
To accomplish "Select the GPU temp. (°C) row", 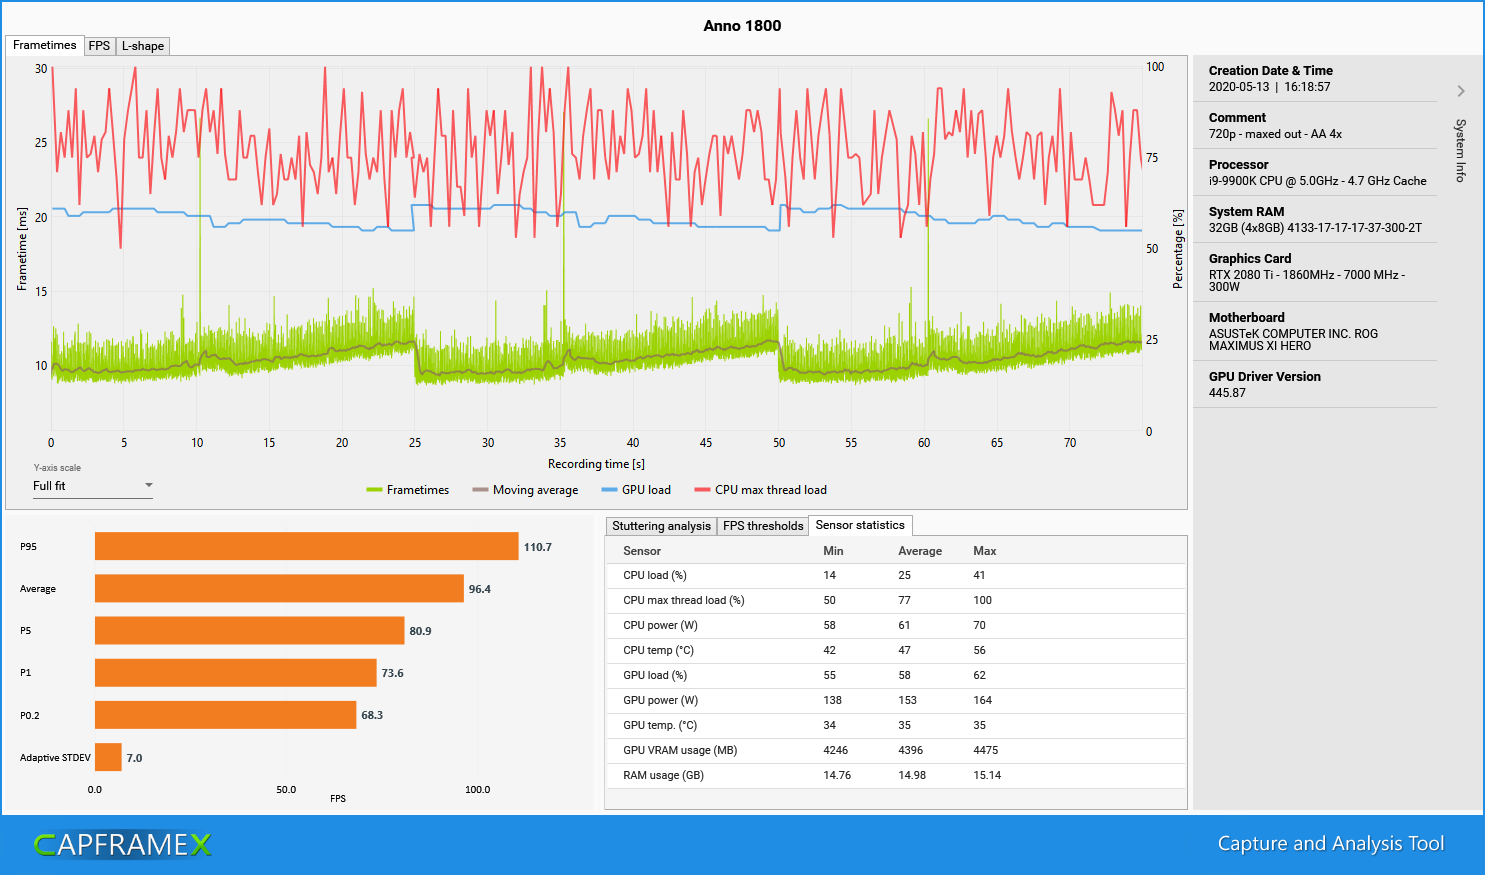I will click(896, 725).
